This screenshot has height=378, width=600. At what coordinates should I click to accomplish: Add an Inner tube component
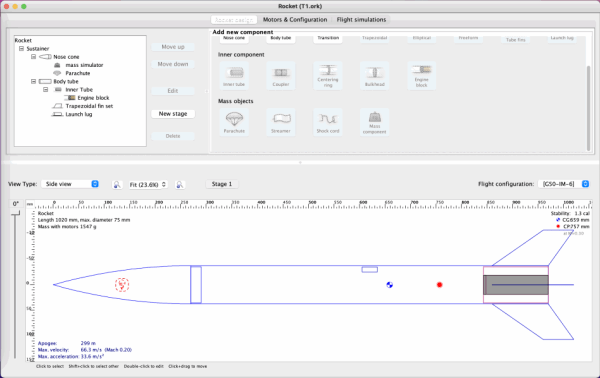pyautogui.click(x=234, y=76)
